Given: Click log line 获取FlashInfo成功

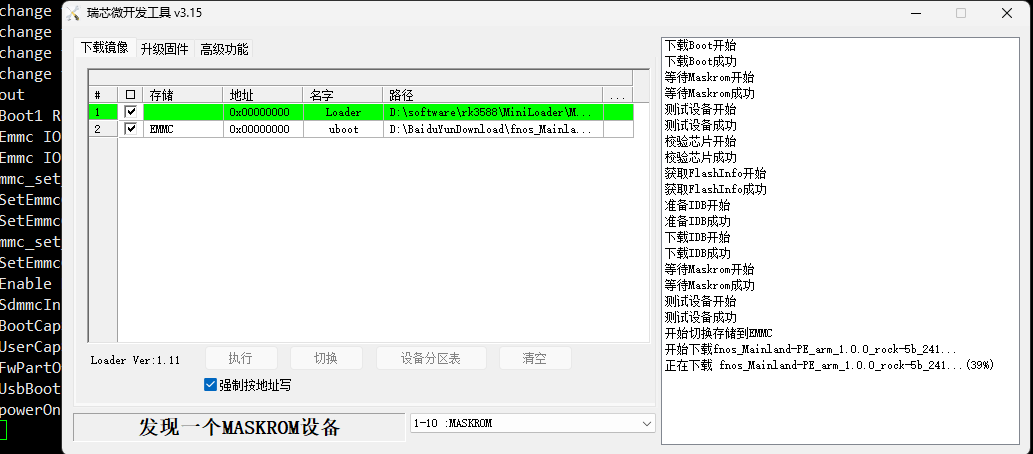Looking at the screenshot, I should pyautogui.click(x=715, y=189).
